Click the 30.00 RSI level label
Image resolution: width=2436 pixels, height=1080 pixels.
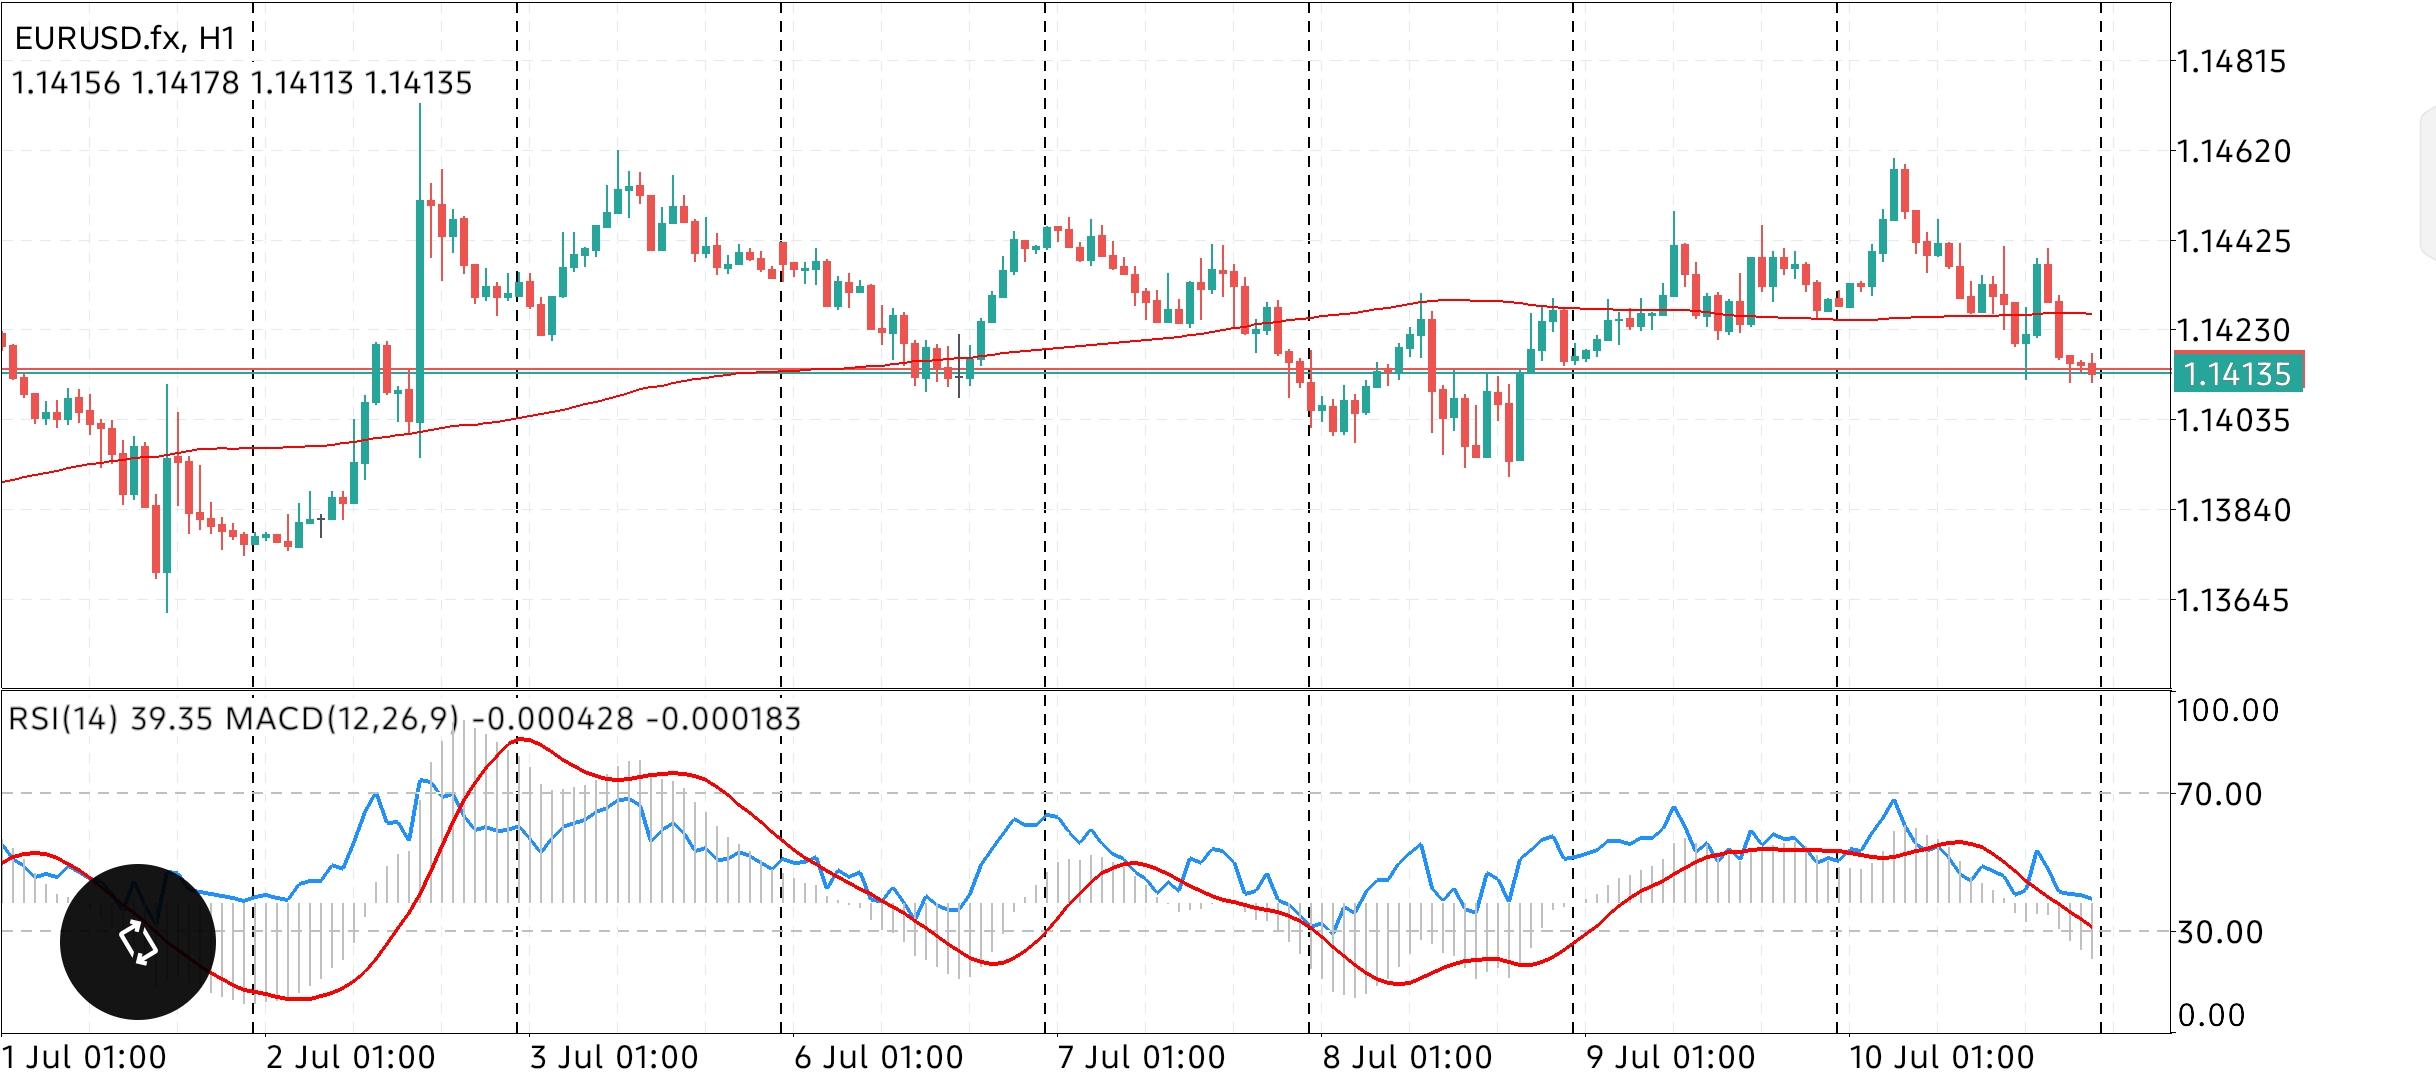(2220, 932)
